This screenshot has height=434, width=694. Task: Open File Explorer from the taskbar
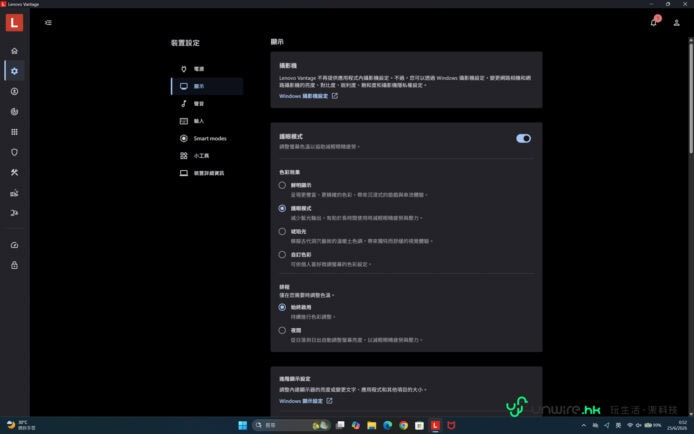[371, 425]
